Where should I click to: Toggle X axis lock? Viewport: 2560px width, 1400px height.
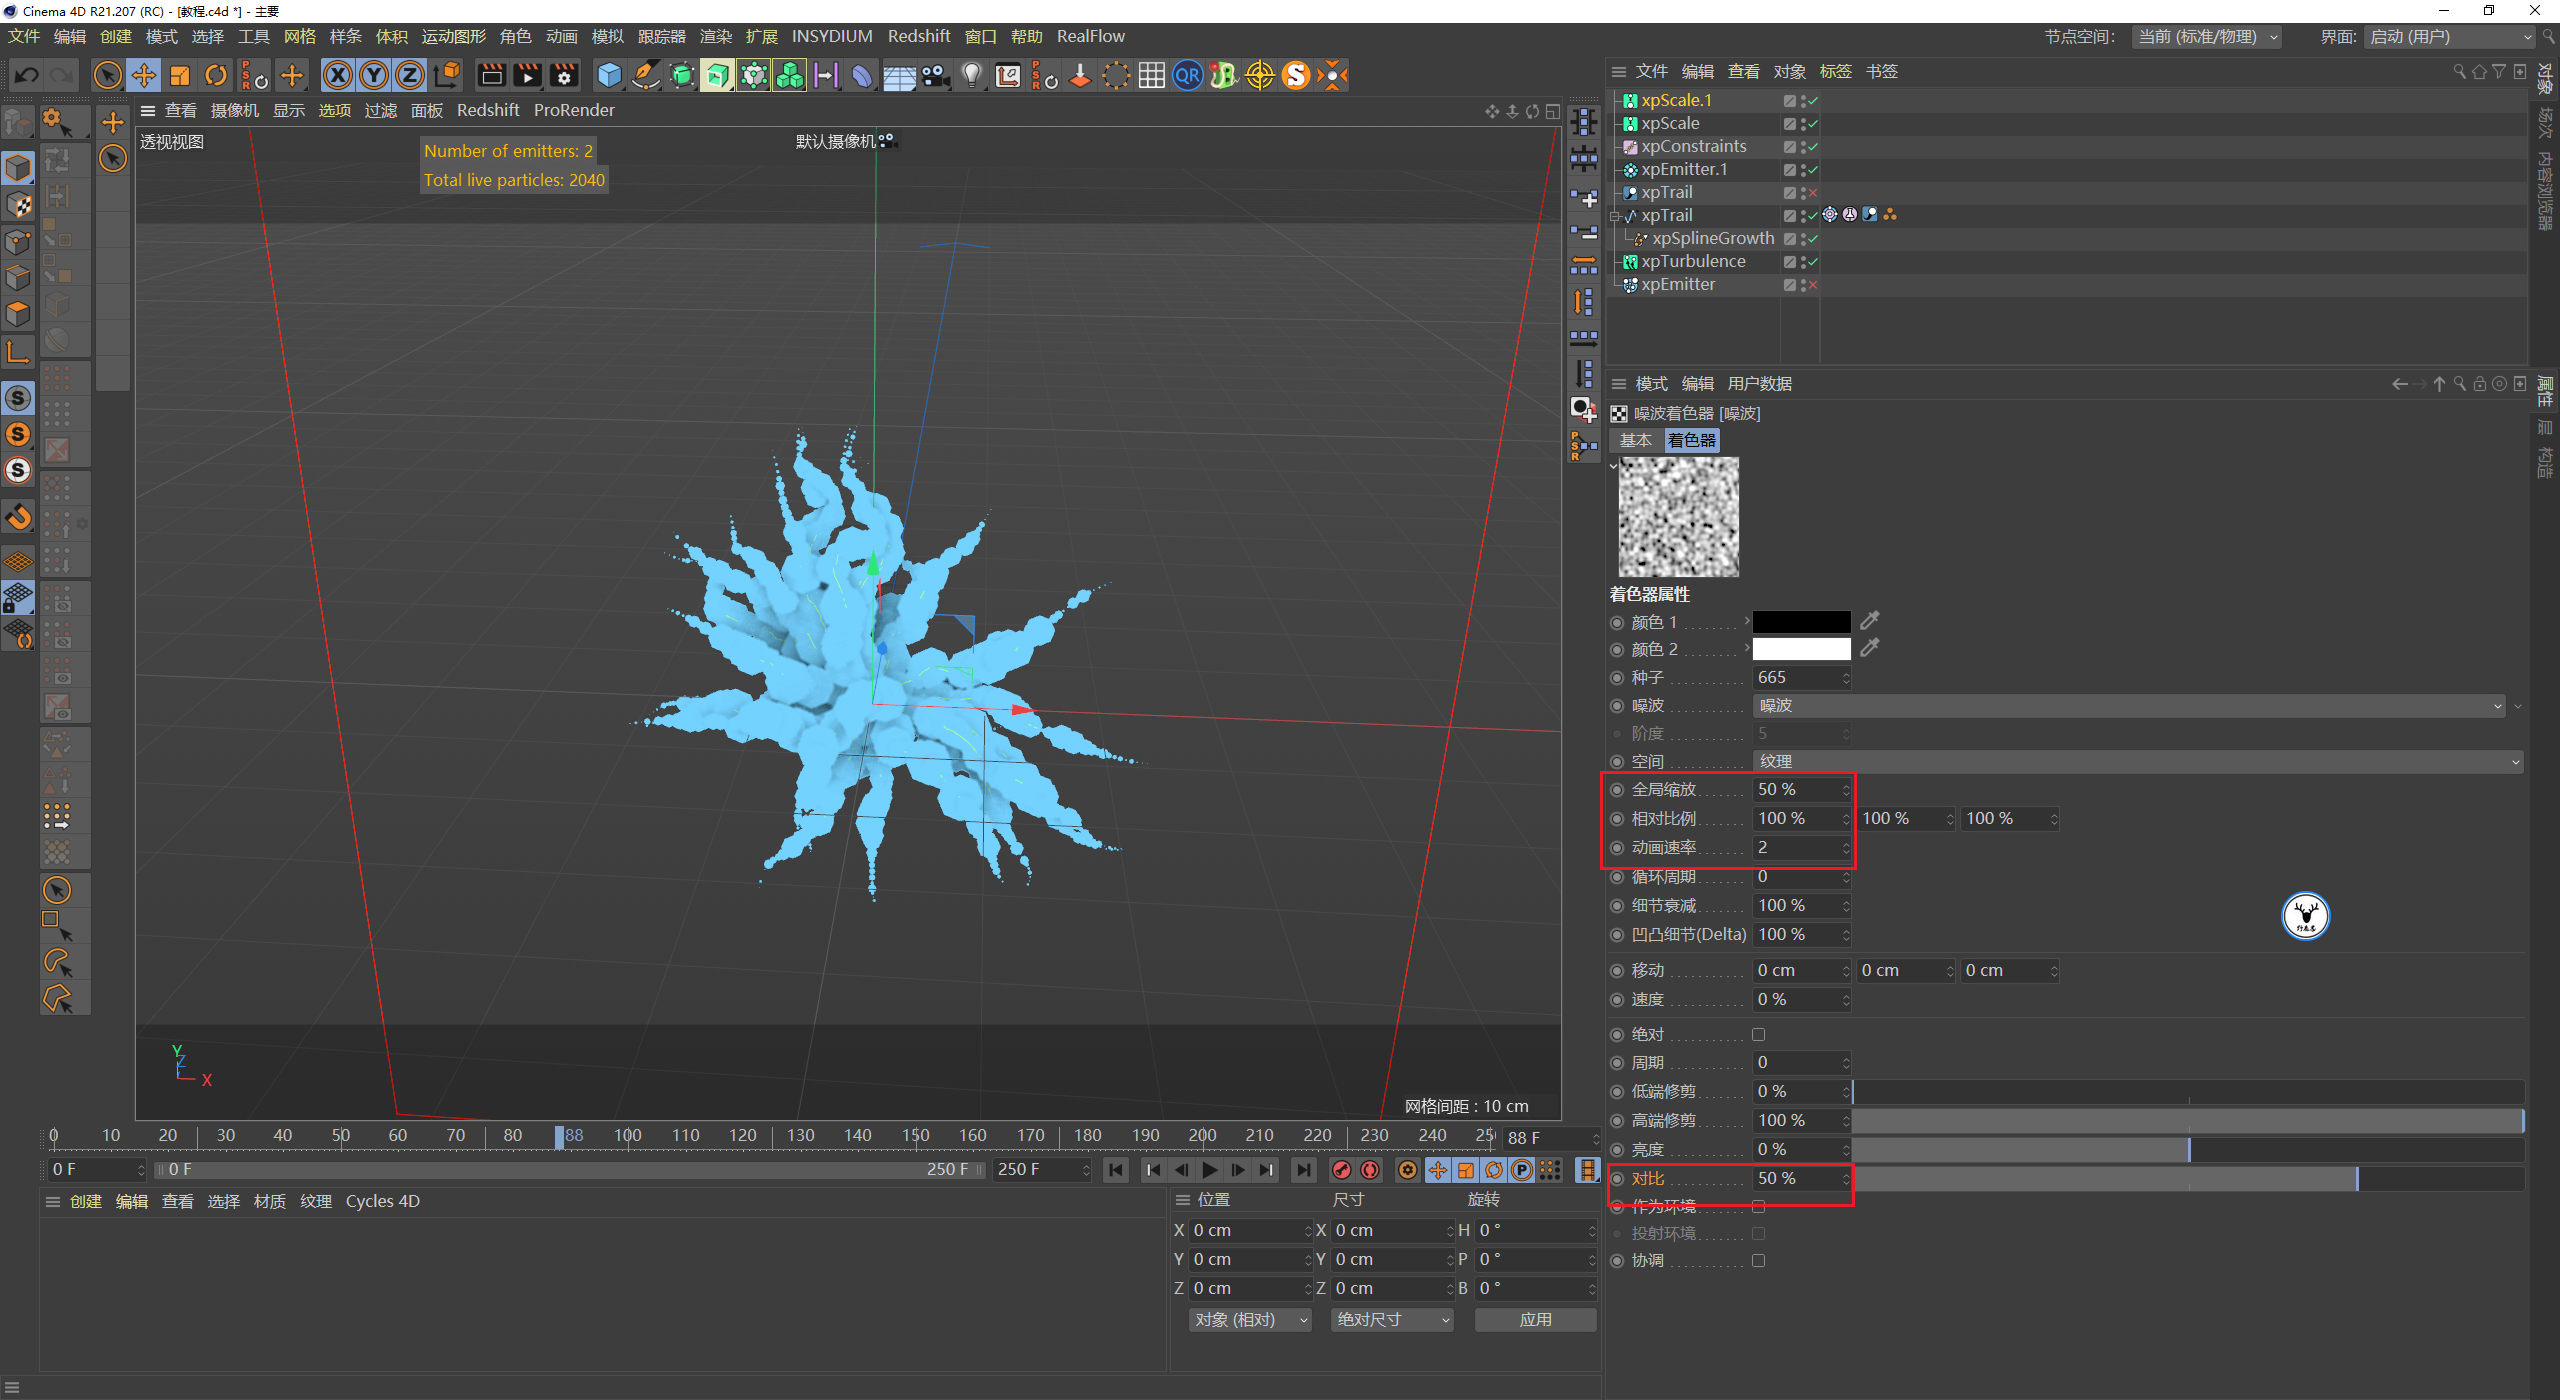338,75
